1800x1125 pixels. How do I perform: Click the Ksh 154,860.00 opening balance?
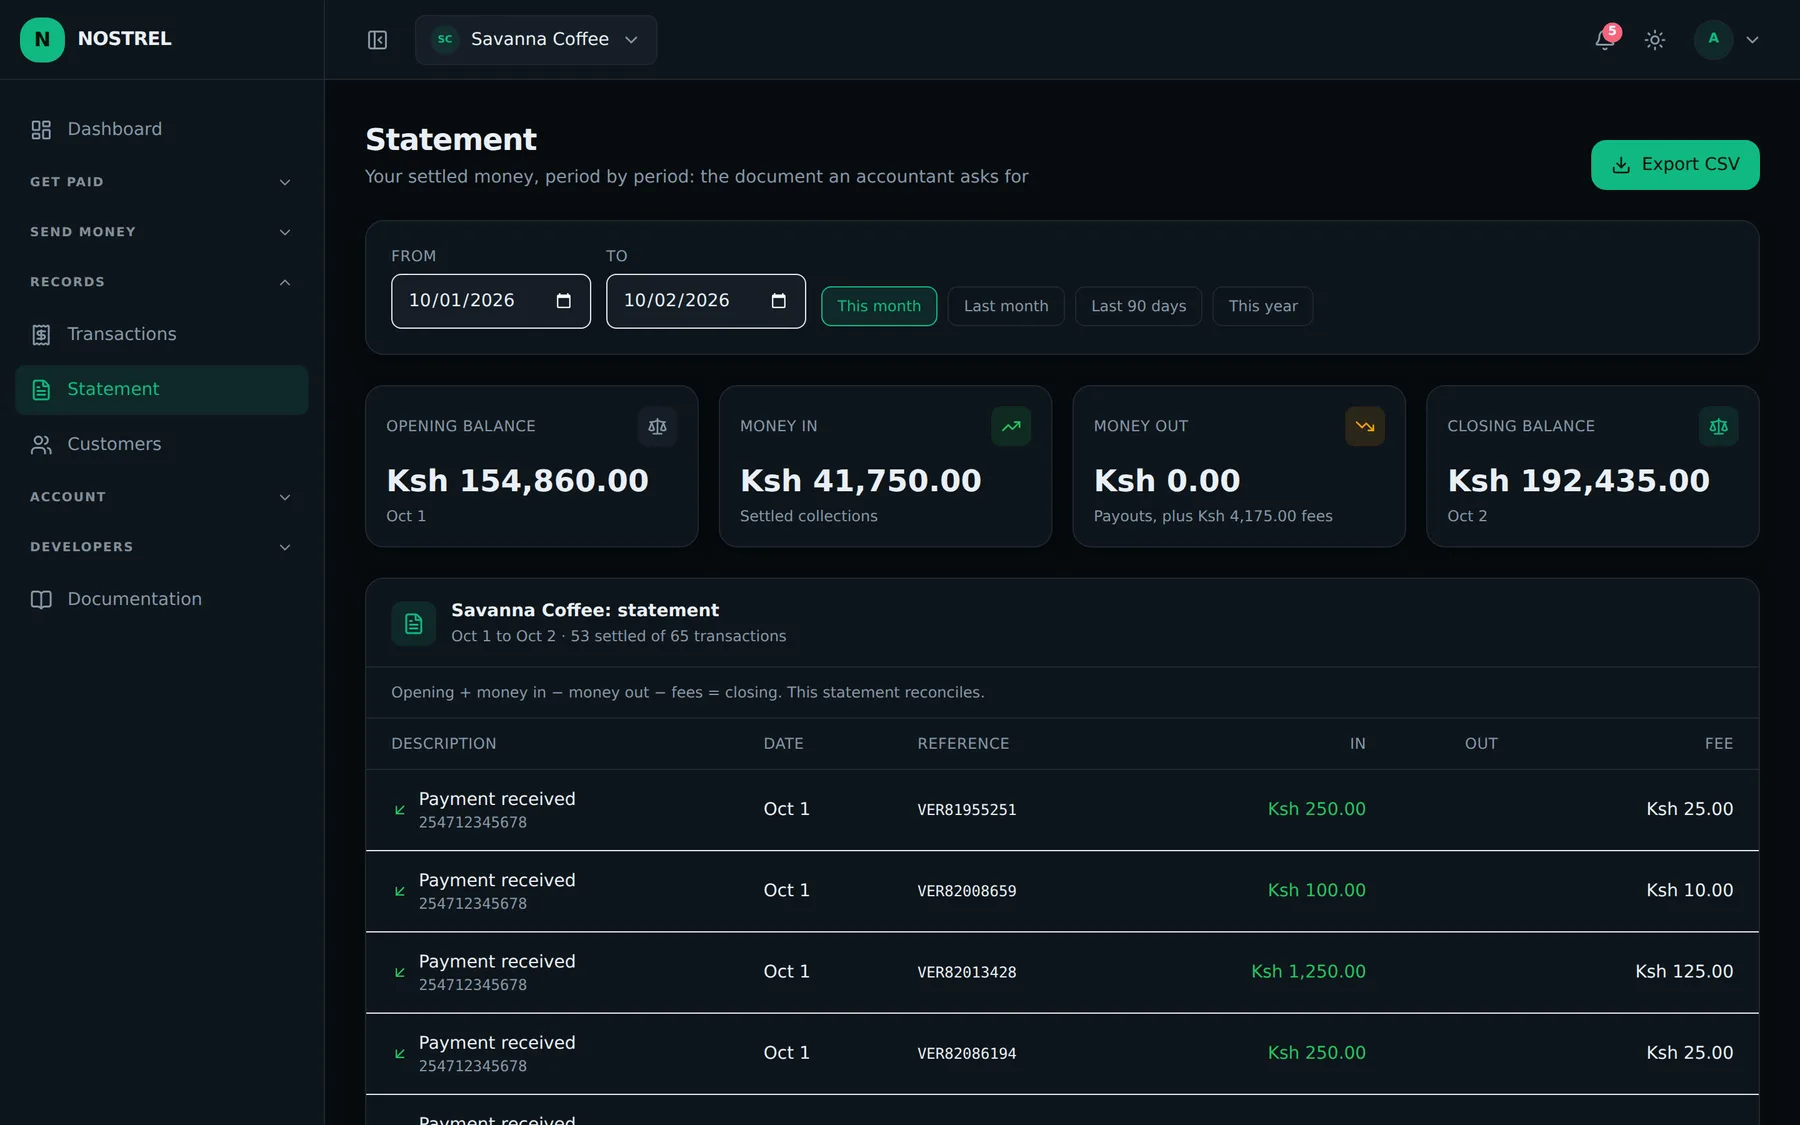click(518, 481)
